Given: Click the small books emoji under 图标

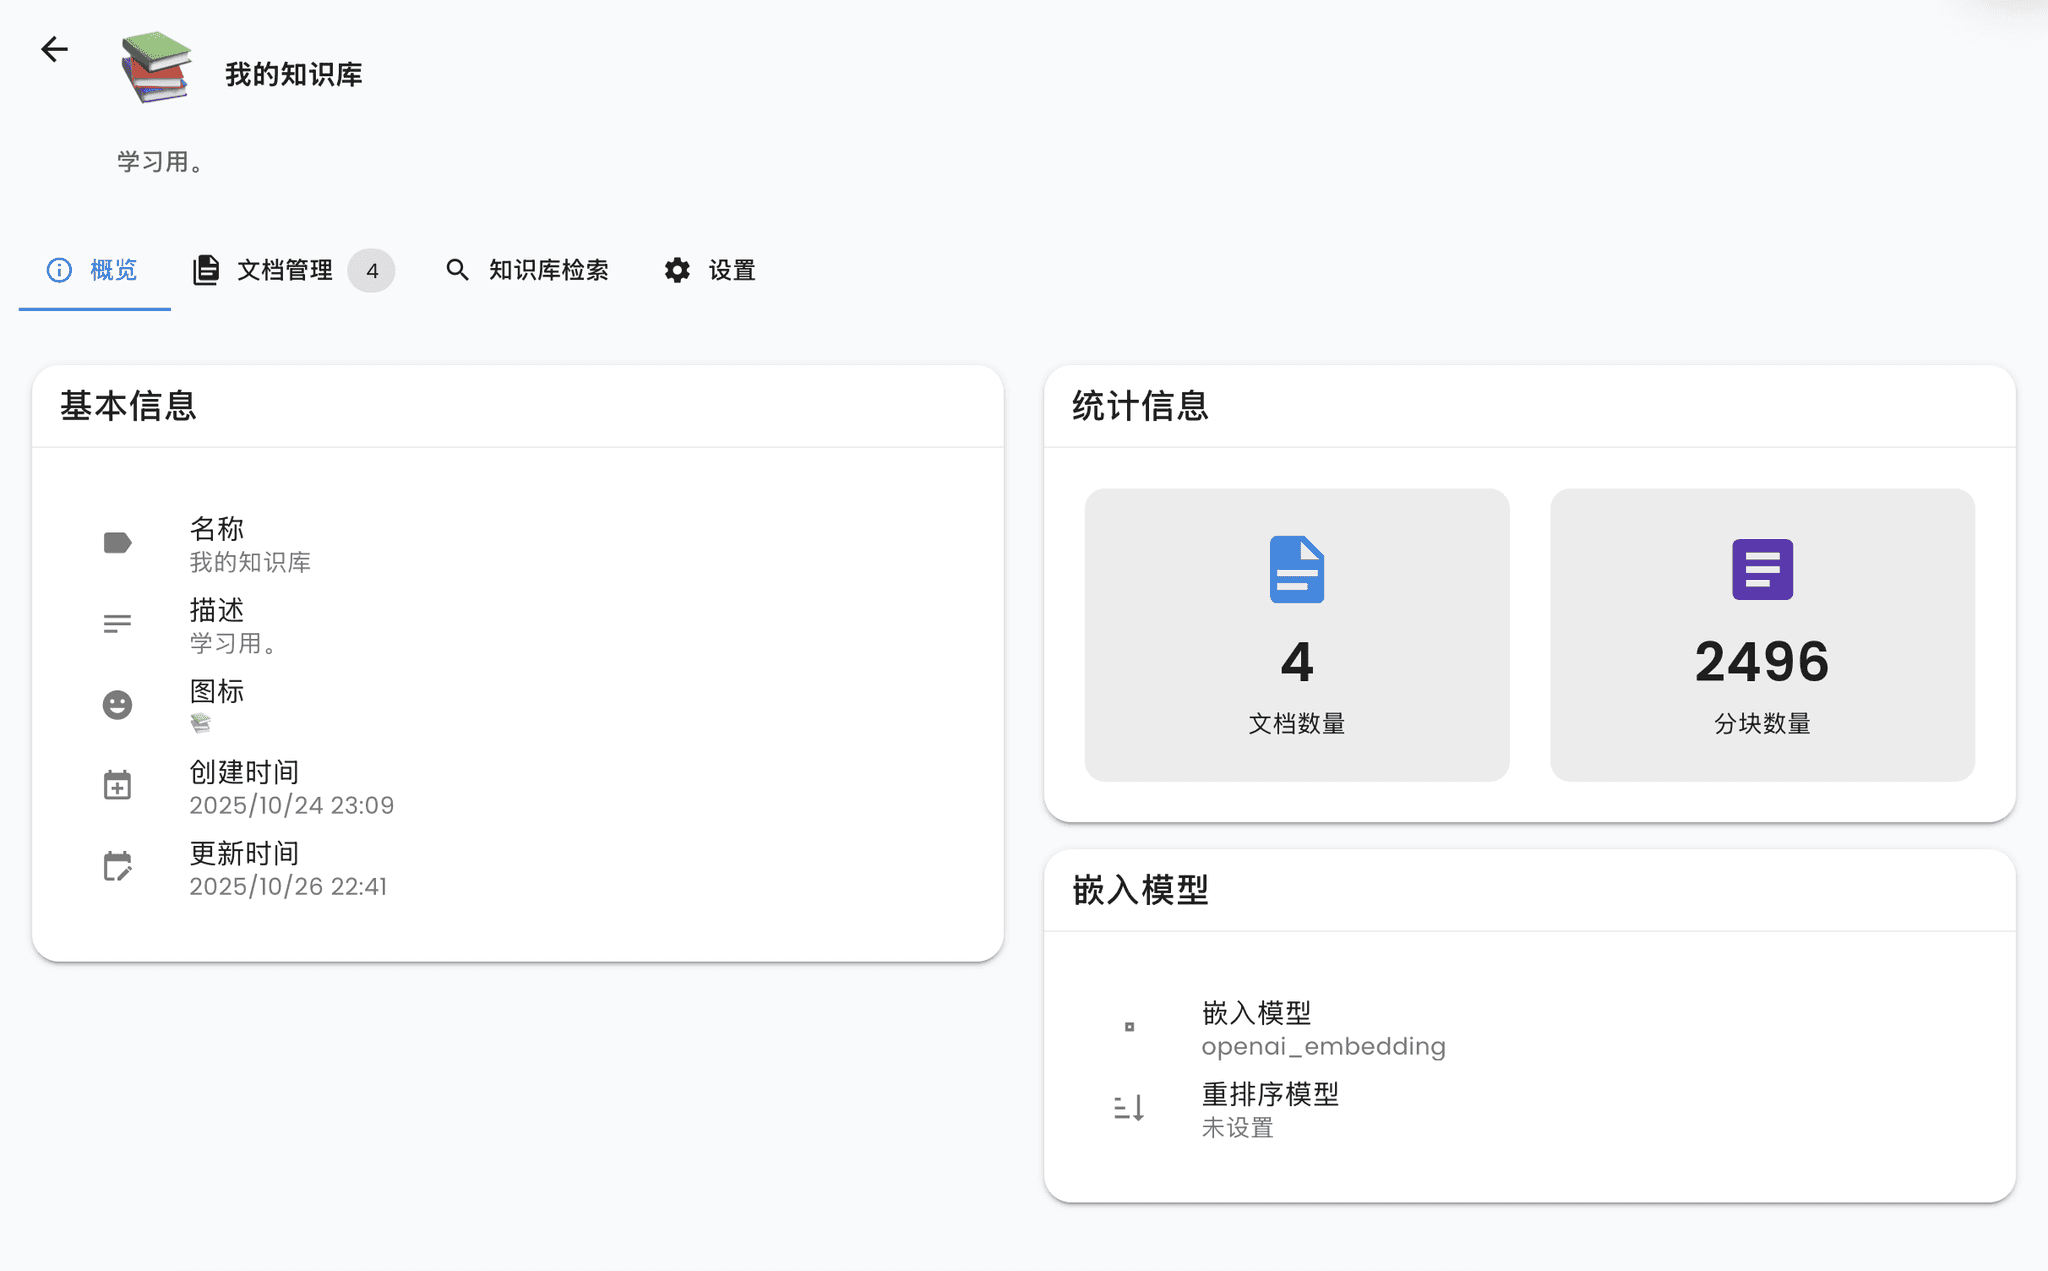Looking at the screenshot, I should click(x=201, y=723).
